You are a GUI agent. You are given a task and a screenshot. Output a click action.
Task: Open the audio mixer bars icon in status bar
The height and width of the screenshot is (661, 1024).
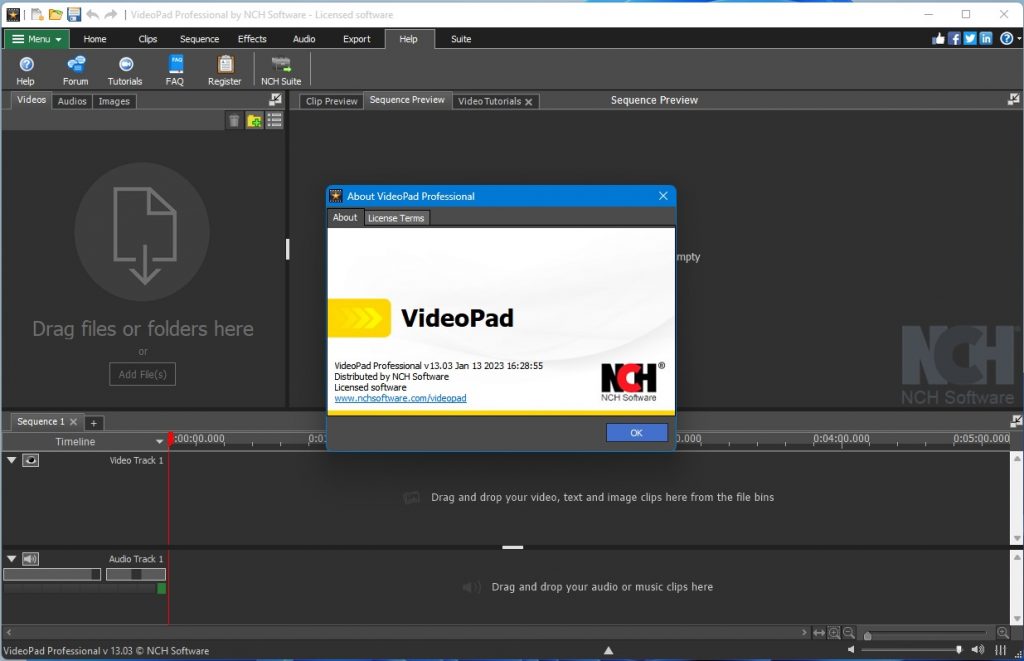1000,650
